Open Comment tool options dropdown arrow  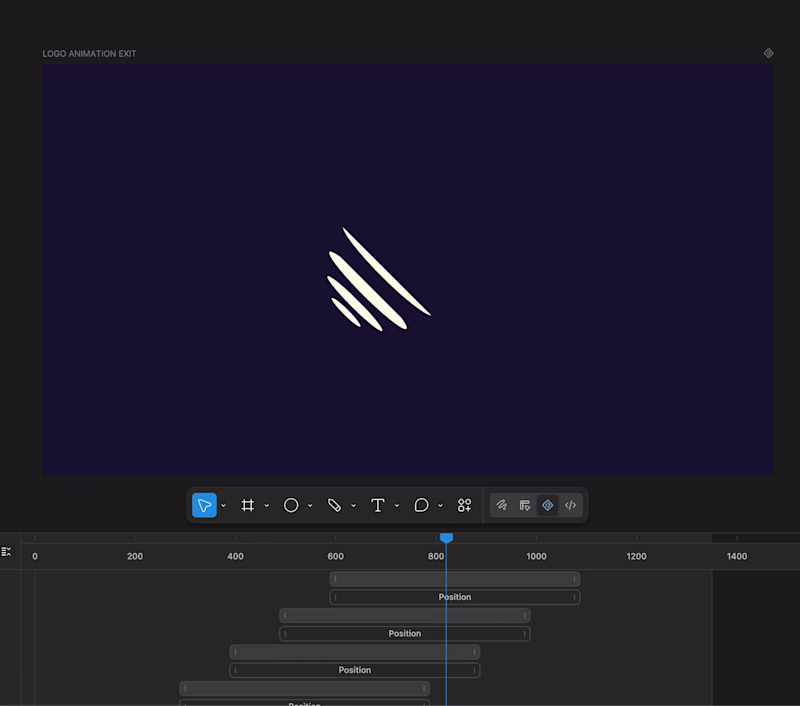[x=440, y=506]
